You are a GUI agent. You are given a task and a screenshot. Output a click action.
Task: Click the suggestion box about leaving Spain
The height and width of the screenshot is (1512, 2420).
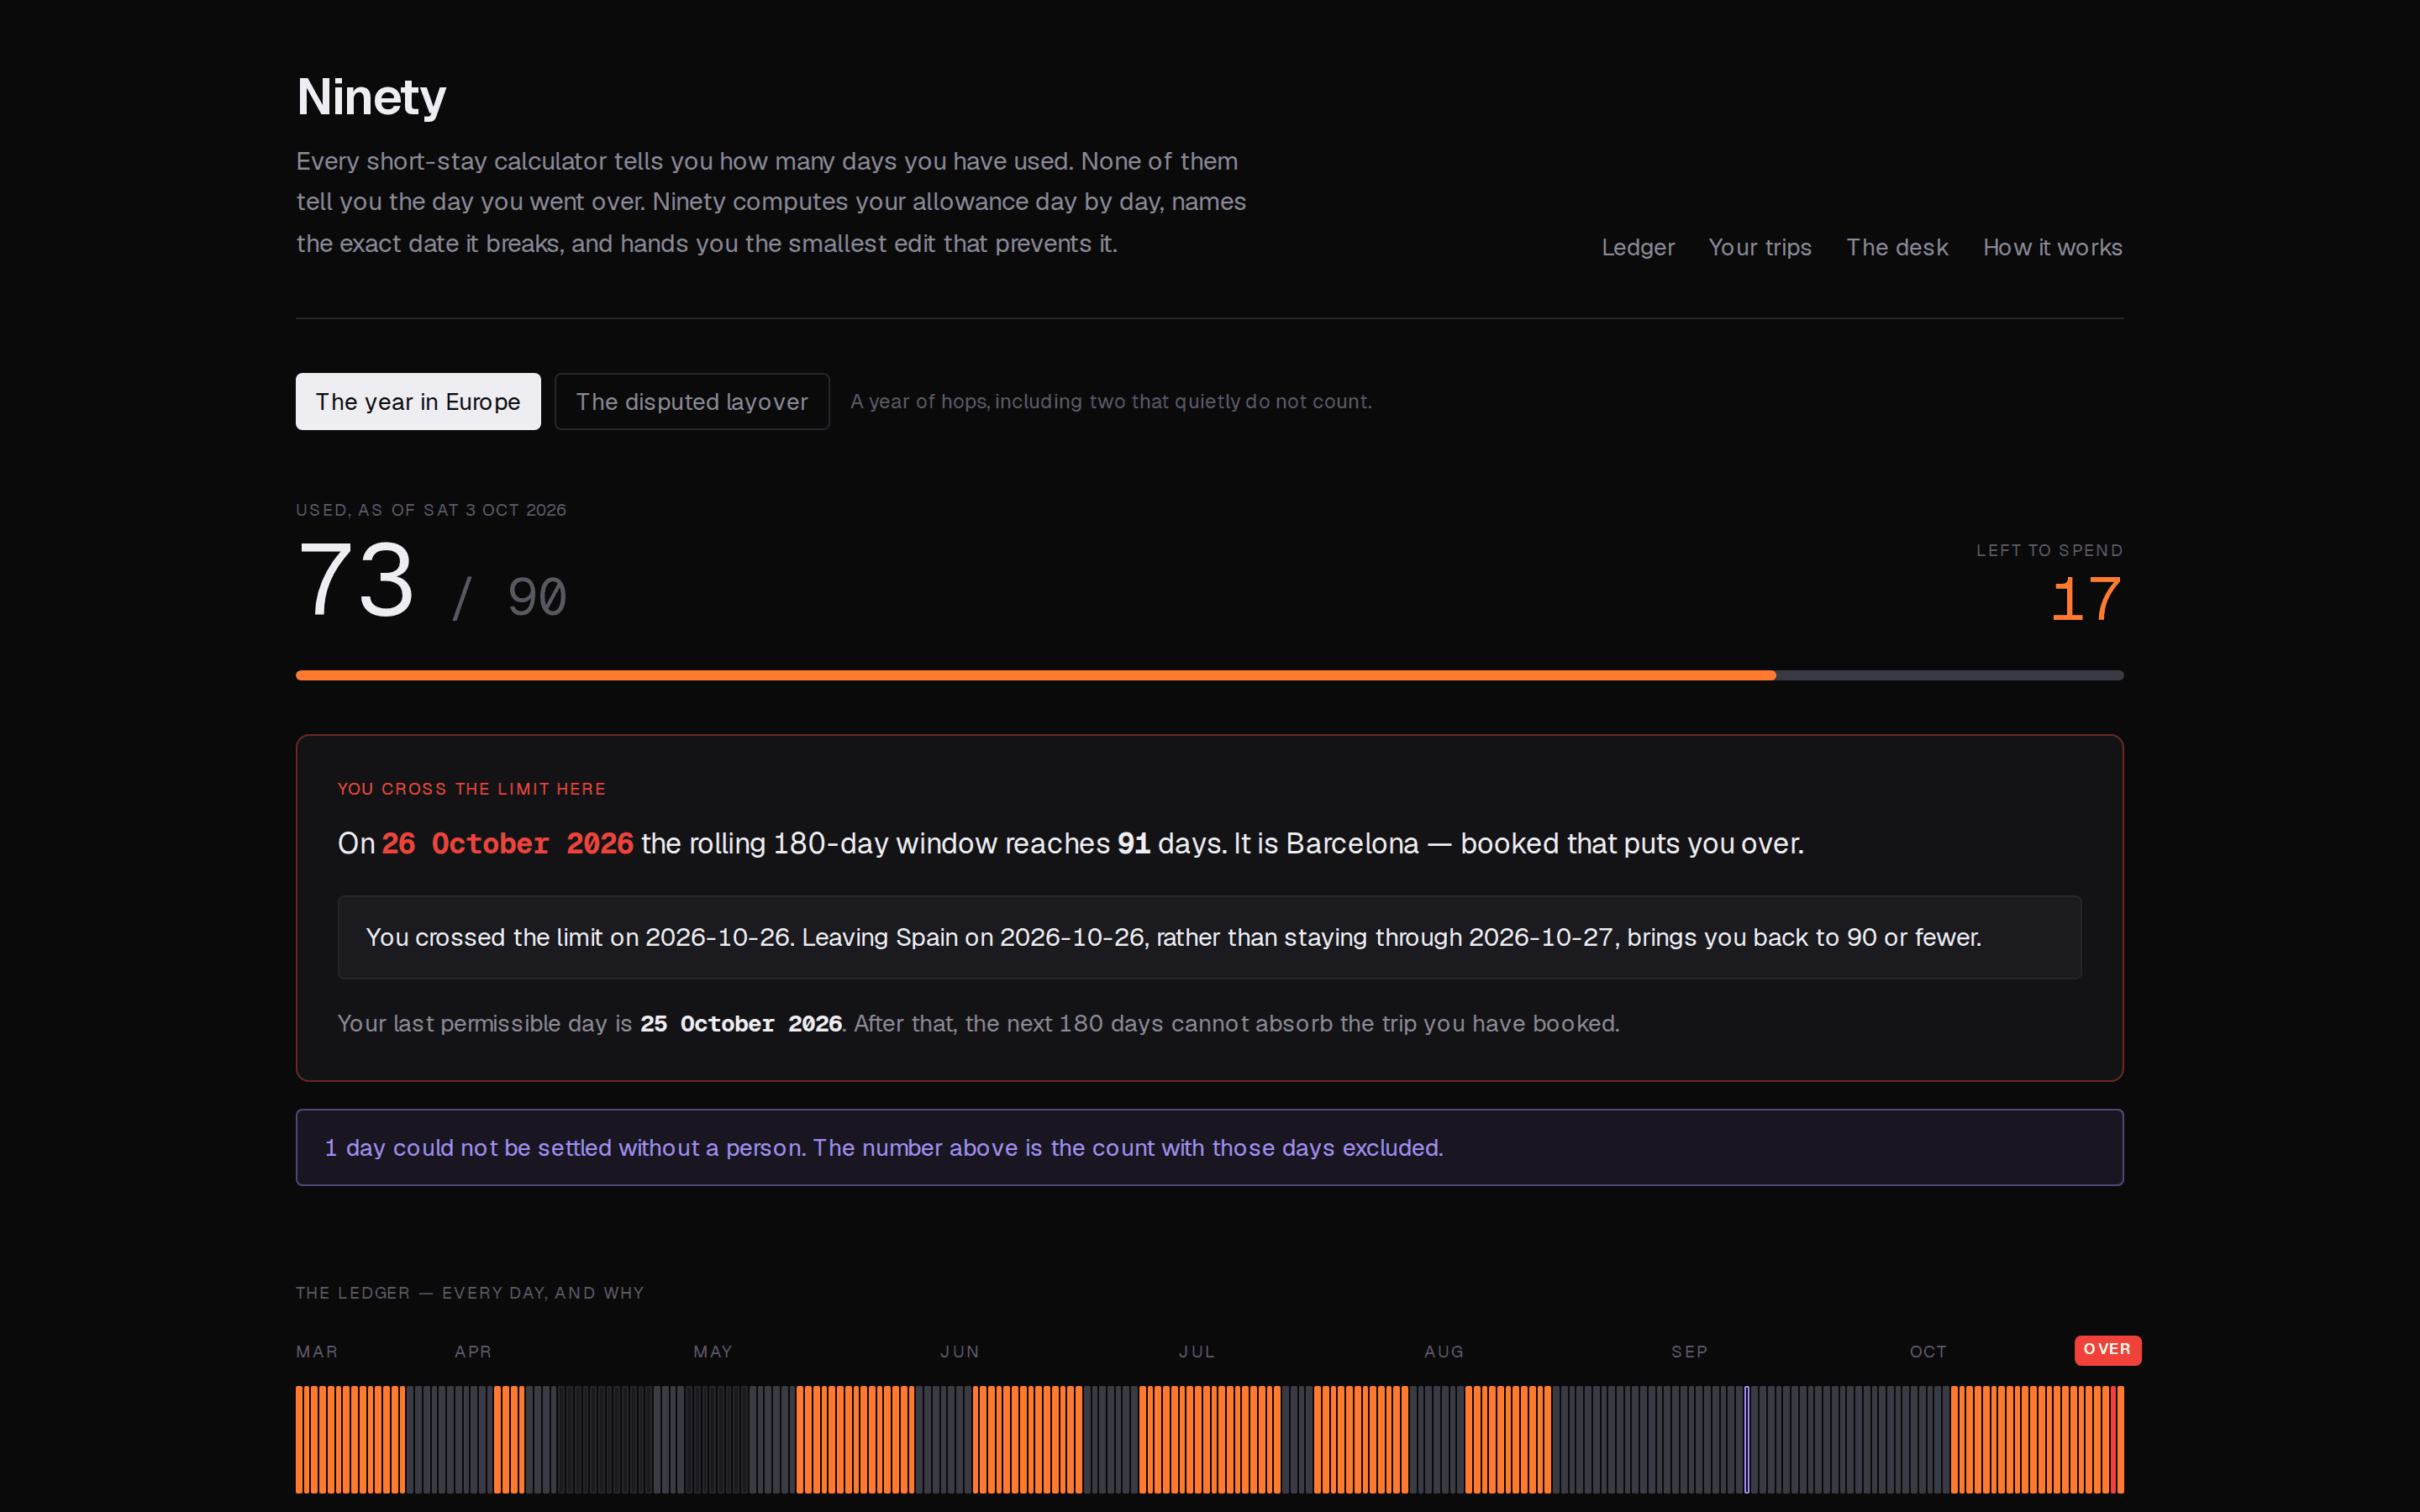coord(1209,937)
